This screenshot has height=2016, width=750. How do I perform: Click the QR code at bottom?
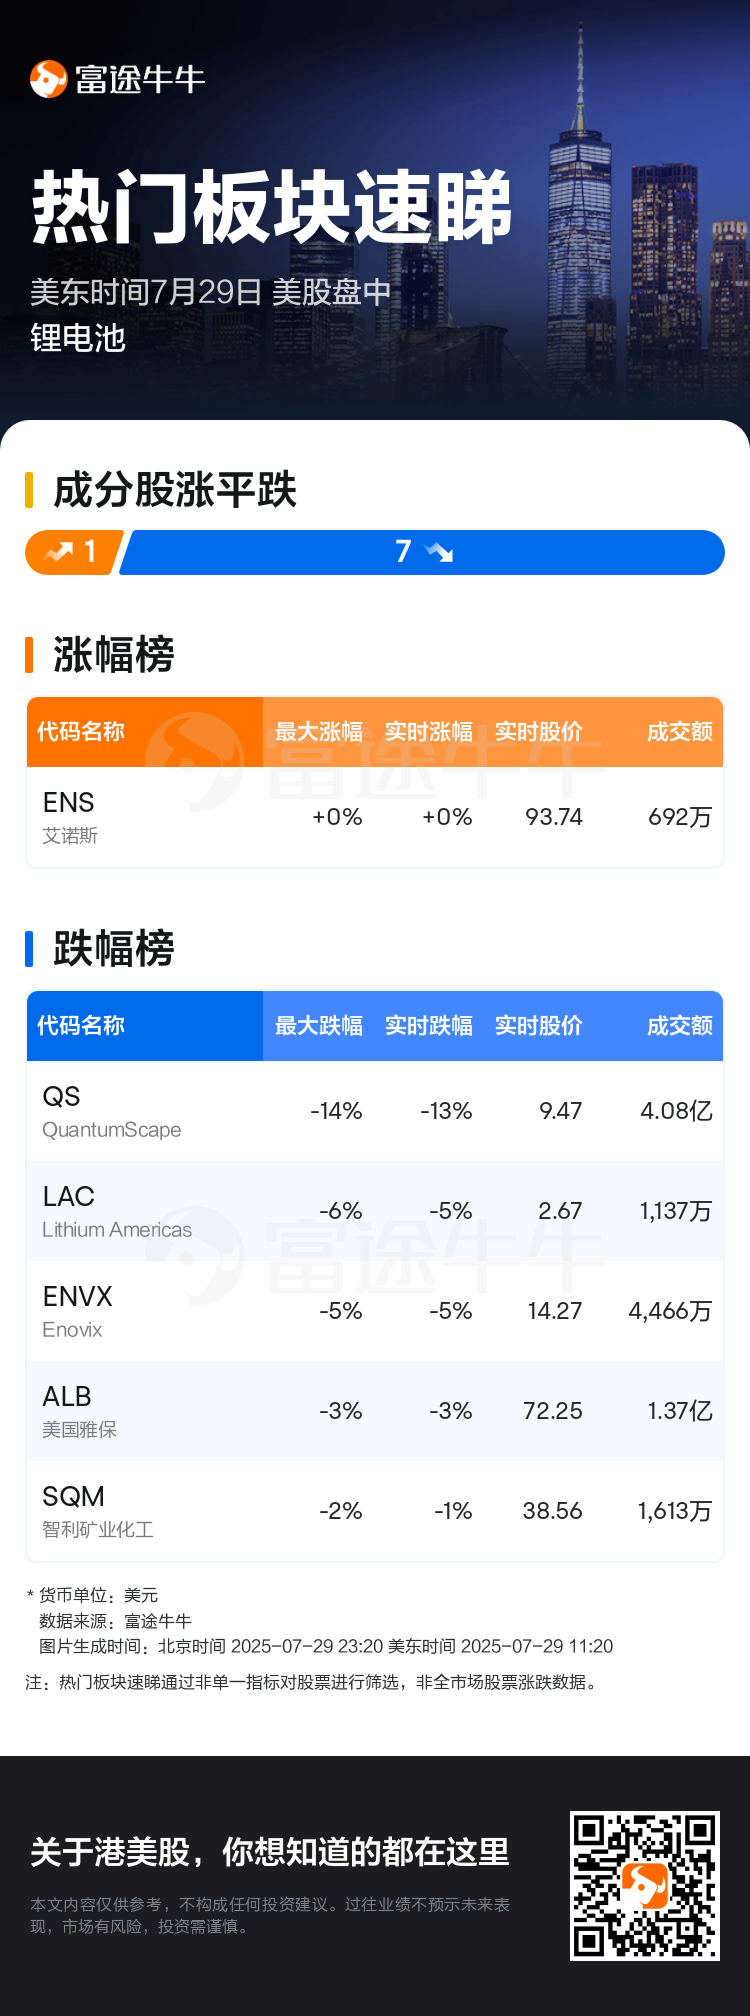(645, 1885)
